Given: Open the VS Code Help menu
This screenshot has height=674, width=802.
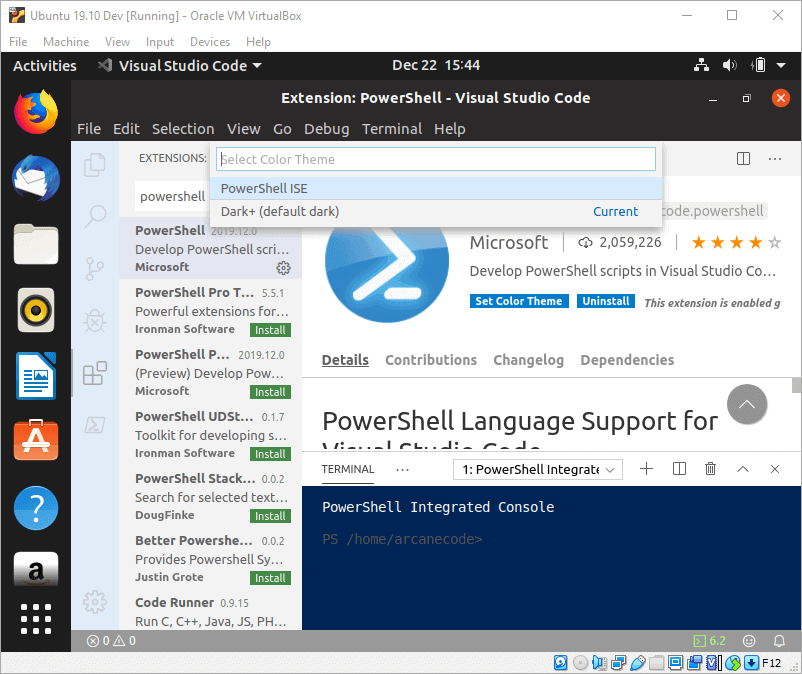Looking at the screenshot, I should [450, 129].
